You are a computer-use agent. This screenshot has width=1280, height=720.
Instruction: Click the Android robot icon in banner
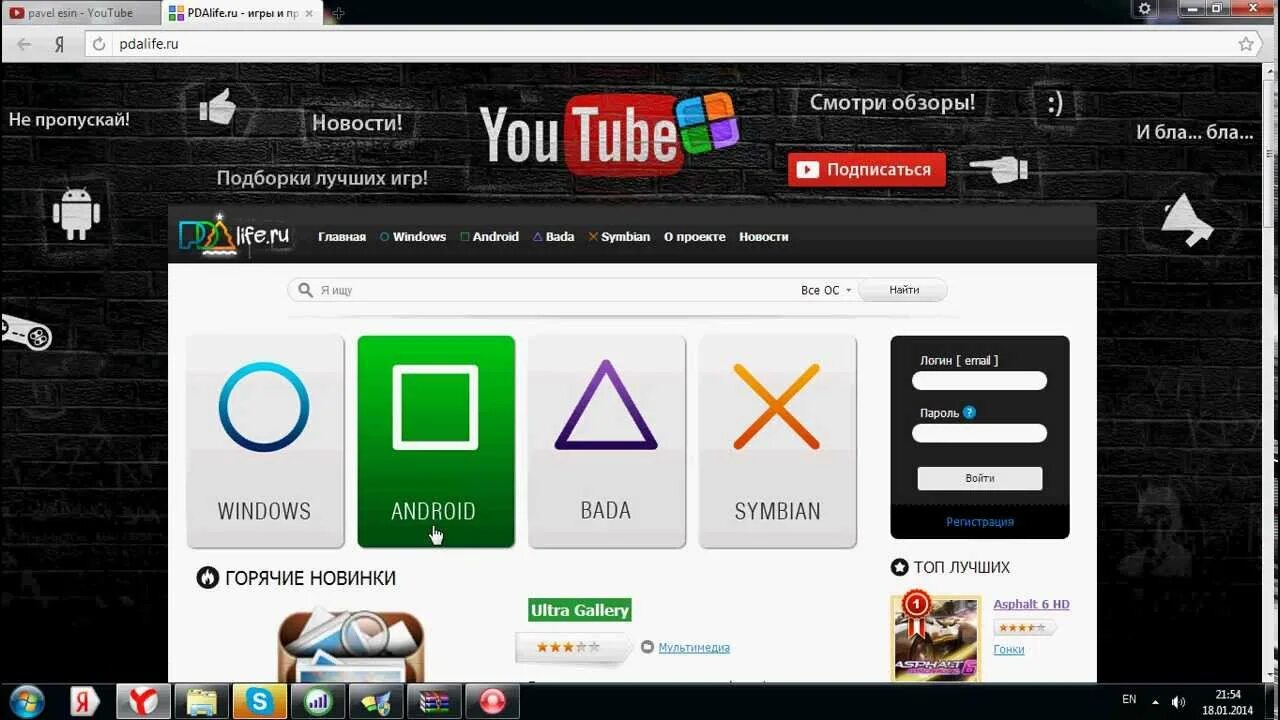(77, 213)
